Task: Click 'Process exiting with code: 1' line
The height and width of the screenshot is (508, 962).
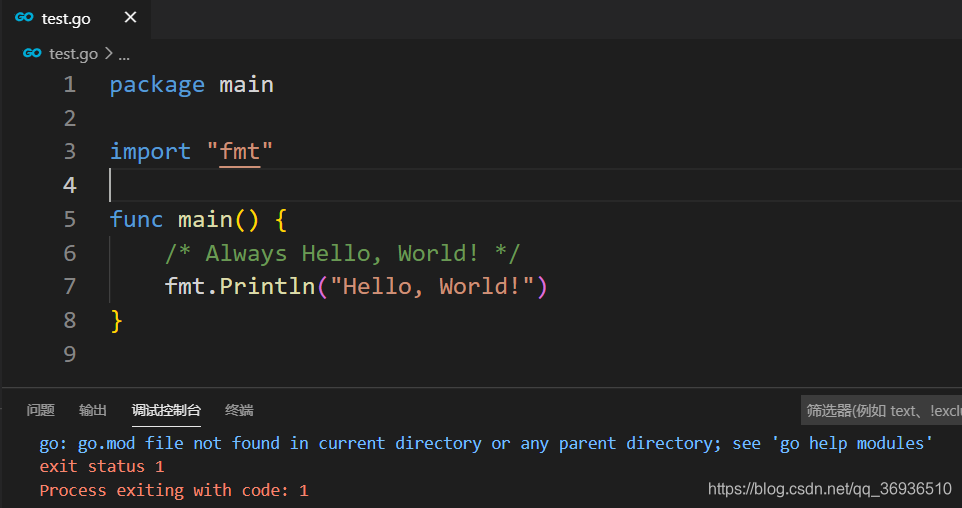Action: [174, 490]
